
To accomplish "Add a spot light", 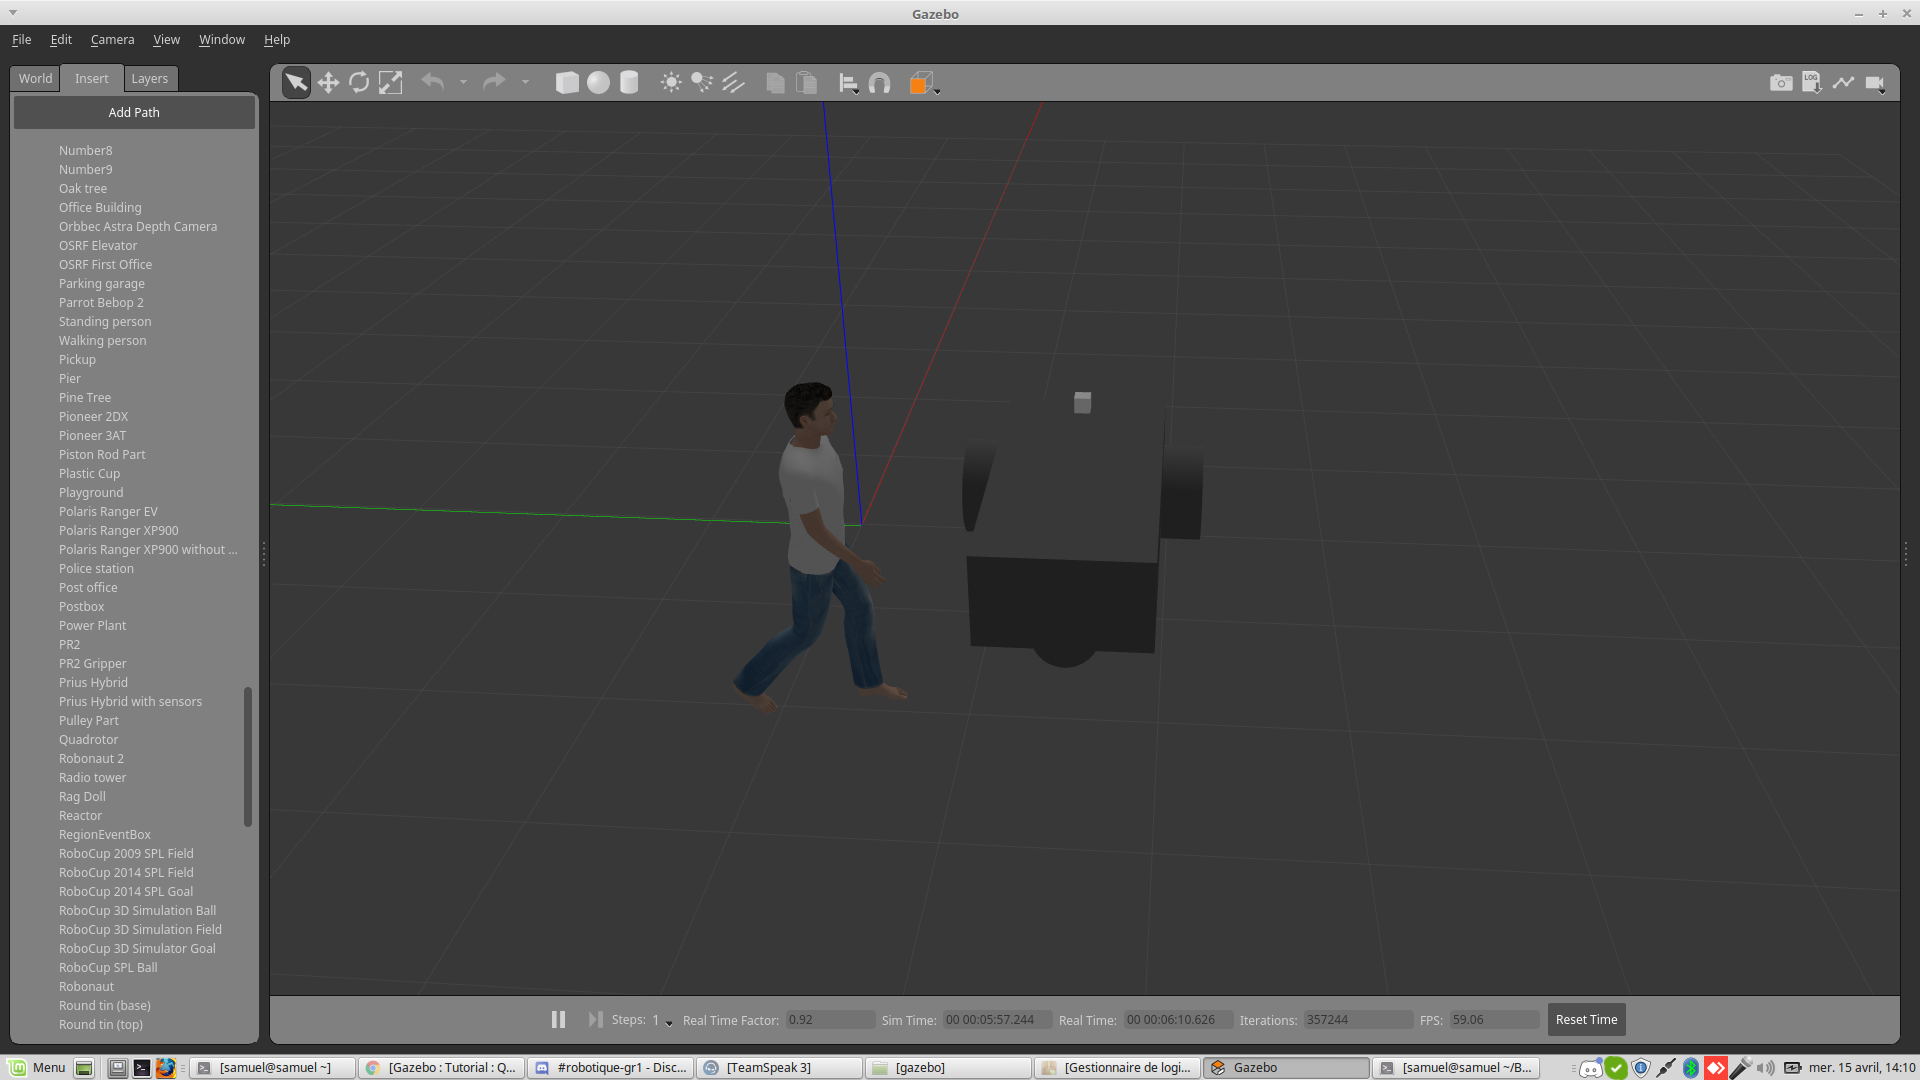I will pyautogui.click(x=702, y=83).
